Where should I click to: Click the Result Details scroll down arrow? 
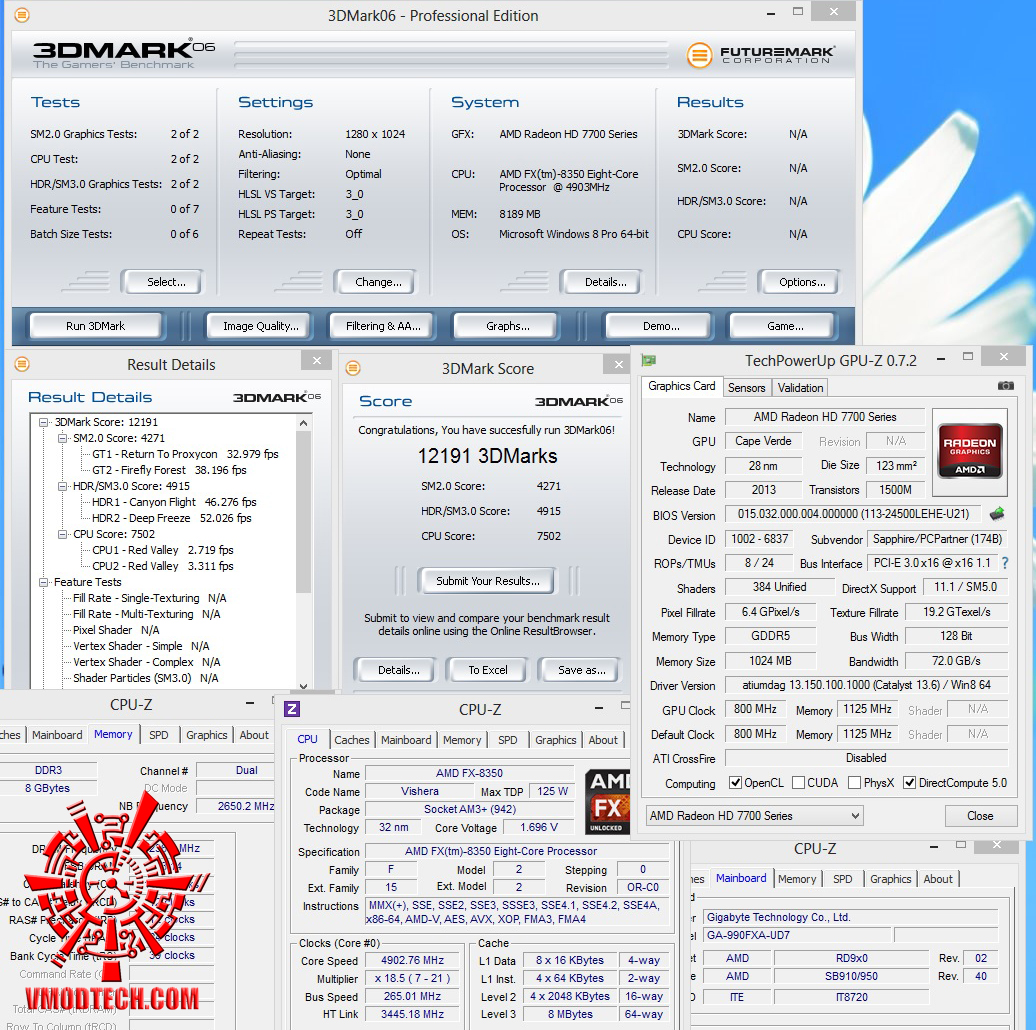[x=303, y=685]
